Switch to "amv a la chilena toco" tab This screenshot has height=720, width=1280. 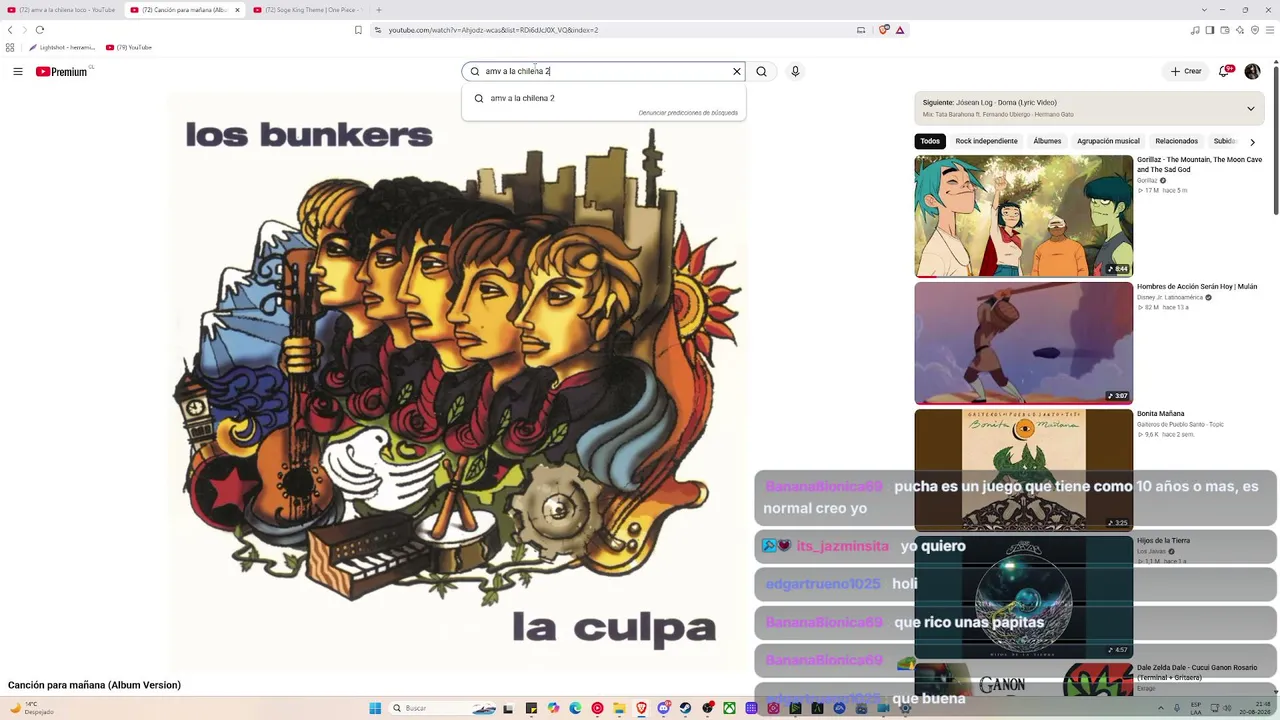[x=62, y=10]
